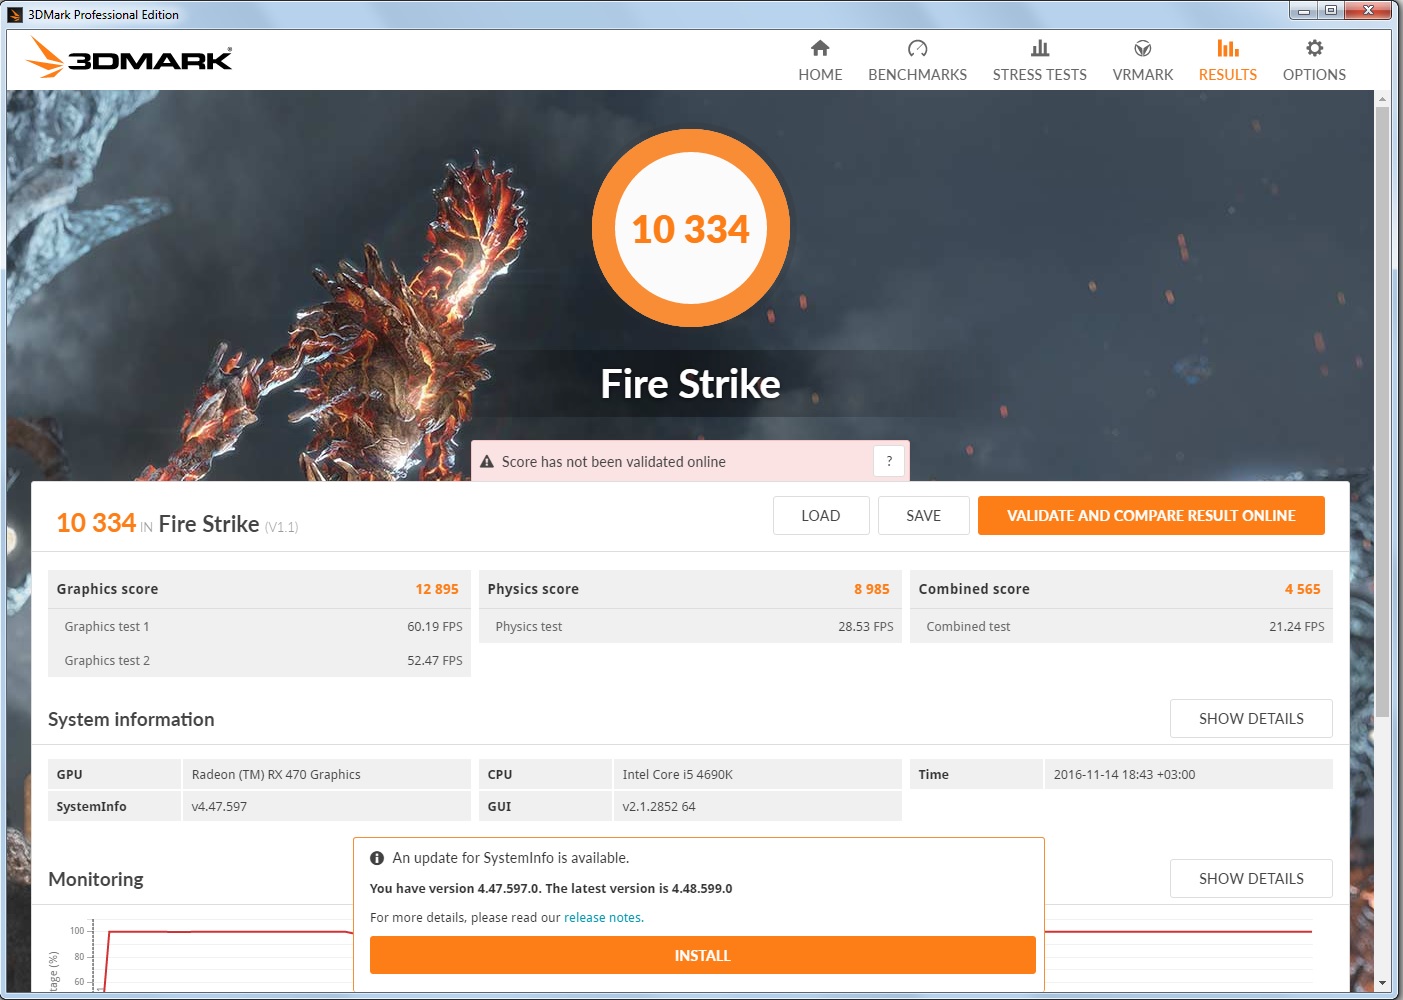This screenshot has height=1000, width=1403.
Task: Click the Options gear icon
Action: tap(1314, 48)
